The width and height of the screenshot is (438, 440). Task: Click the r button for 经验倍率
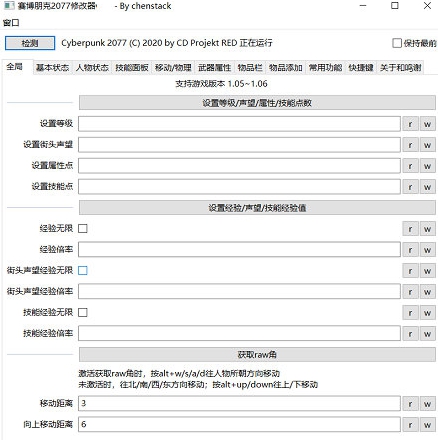410,250
